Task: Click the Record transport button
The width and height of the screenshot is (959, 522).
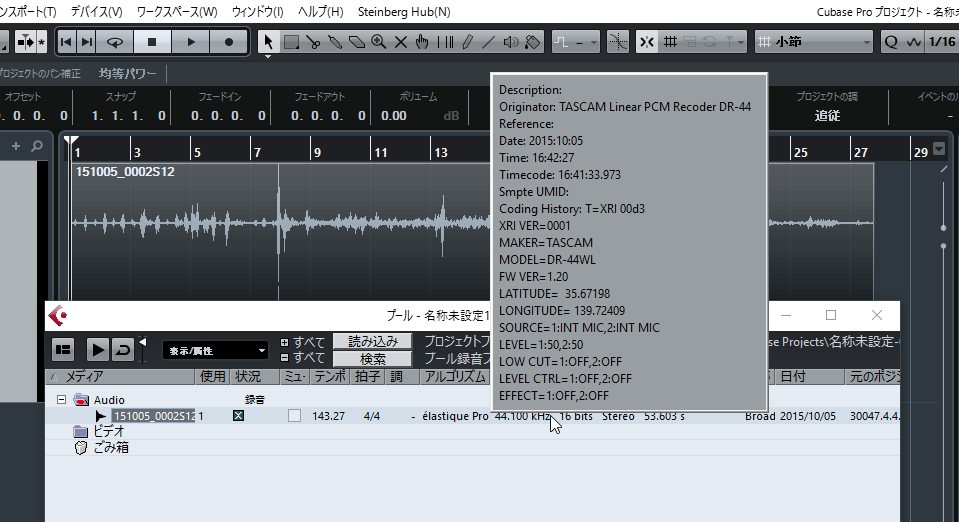Action: (x=229, y=42)
